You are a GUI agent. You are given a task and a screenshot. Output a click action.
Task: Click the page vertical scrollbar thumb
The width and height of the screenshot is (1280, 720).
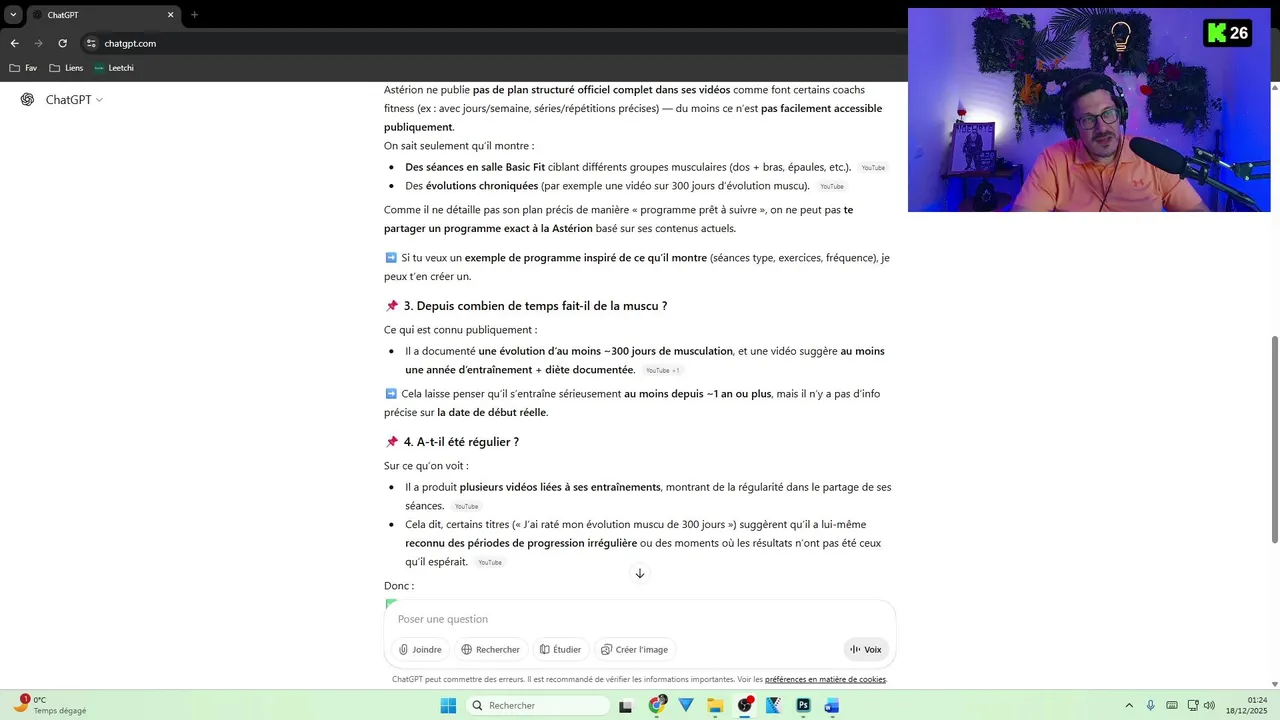coord(1274,440)
